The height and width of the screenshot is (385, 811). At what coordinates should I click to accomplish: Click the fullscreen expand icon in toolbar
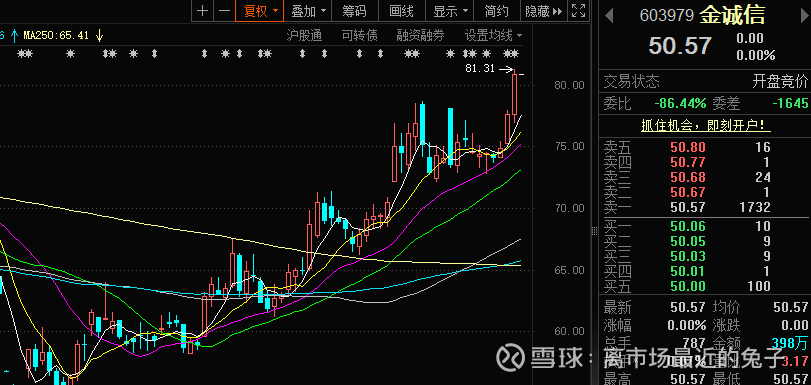578,11
